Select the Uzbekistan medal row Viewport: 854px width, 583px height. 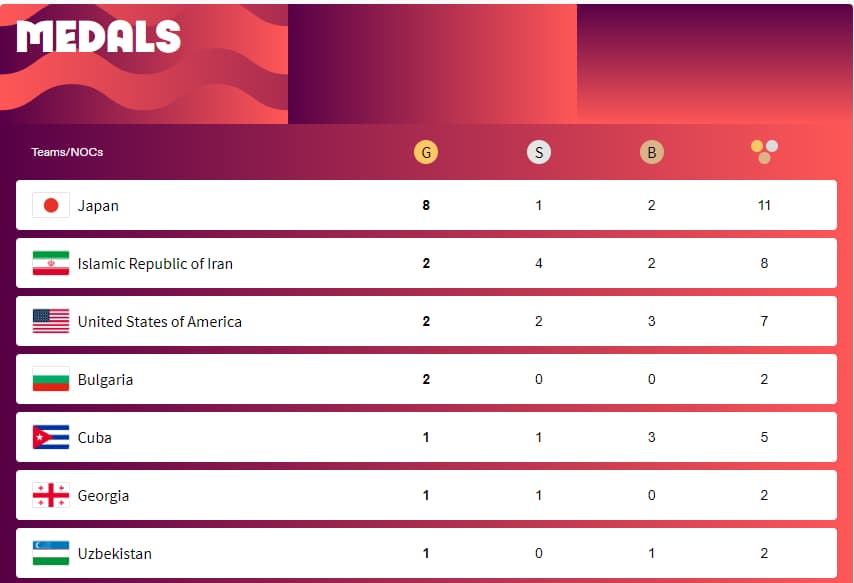click(426, 553)
